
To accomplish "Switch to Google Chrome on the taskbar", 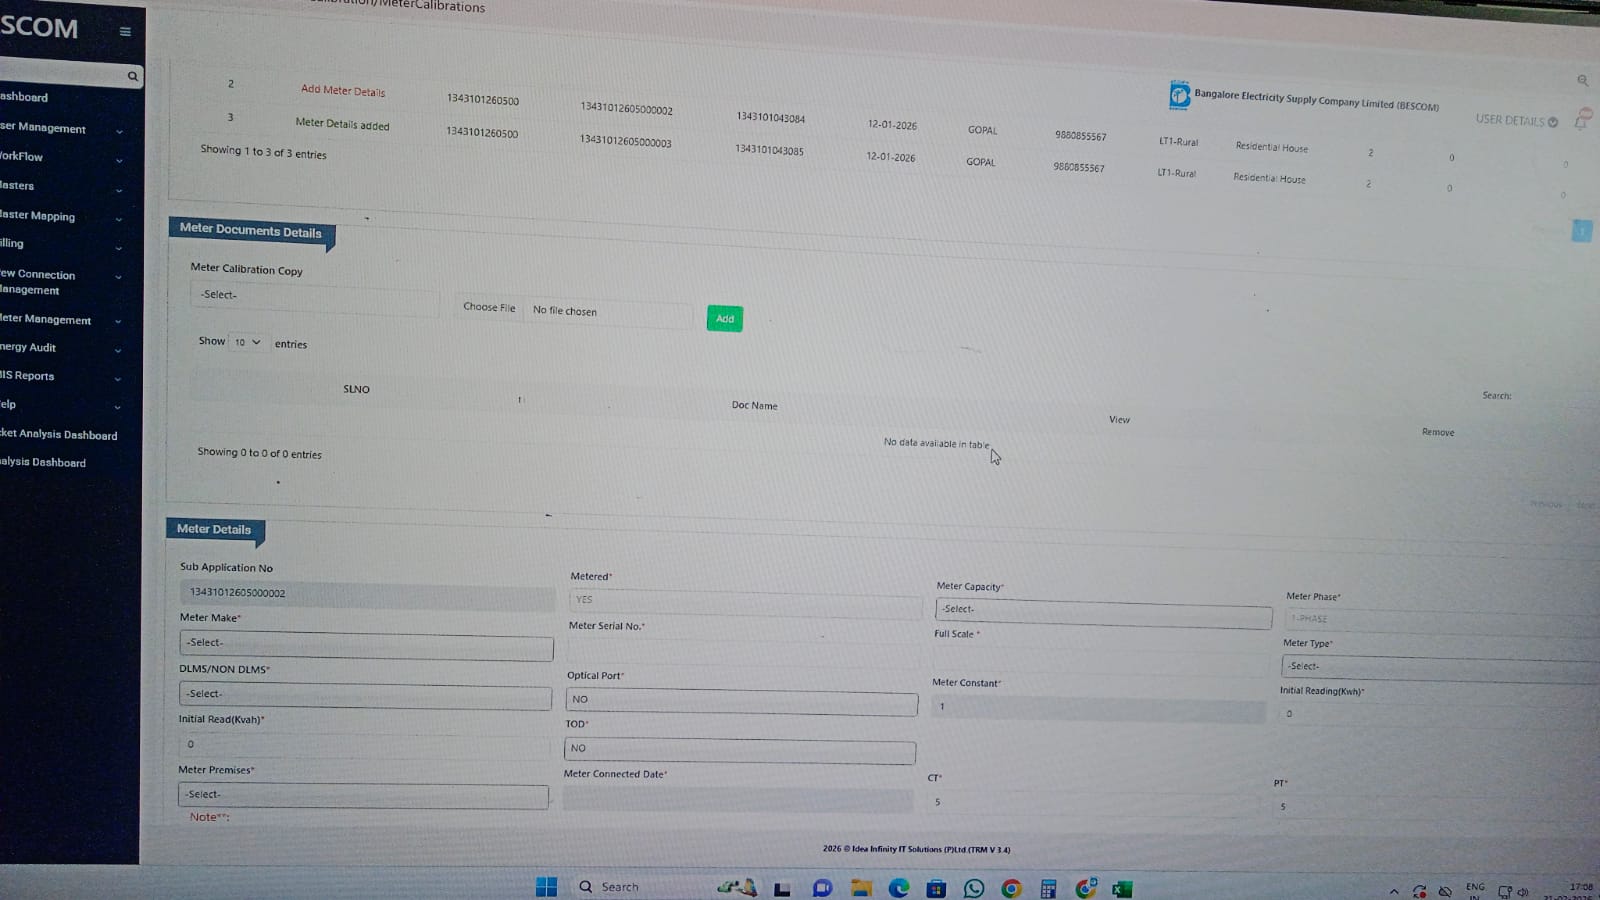I will pos(1011,888).
